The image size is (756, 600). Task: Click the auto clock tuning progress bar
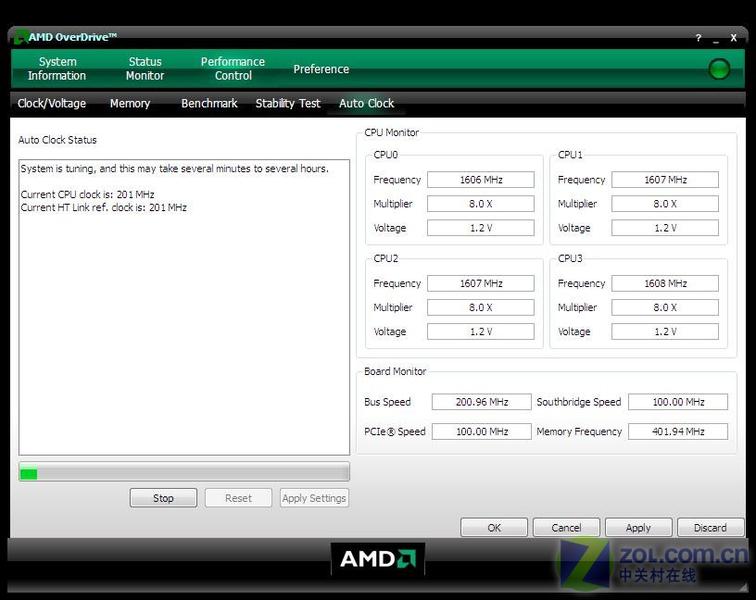(x=184, y=472)
